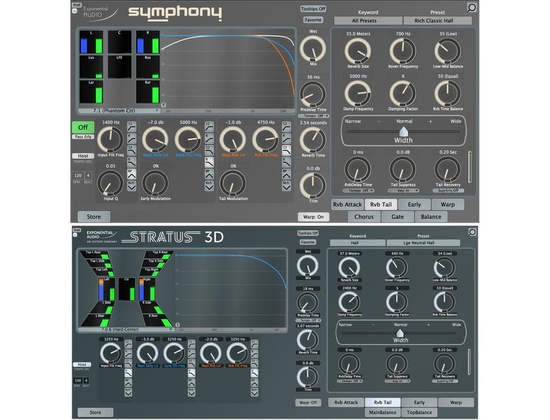550x420 pixels.
Task: Open the search magnifier in Stratus 3D
Action: 472,232
